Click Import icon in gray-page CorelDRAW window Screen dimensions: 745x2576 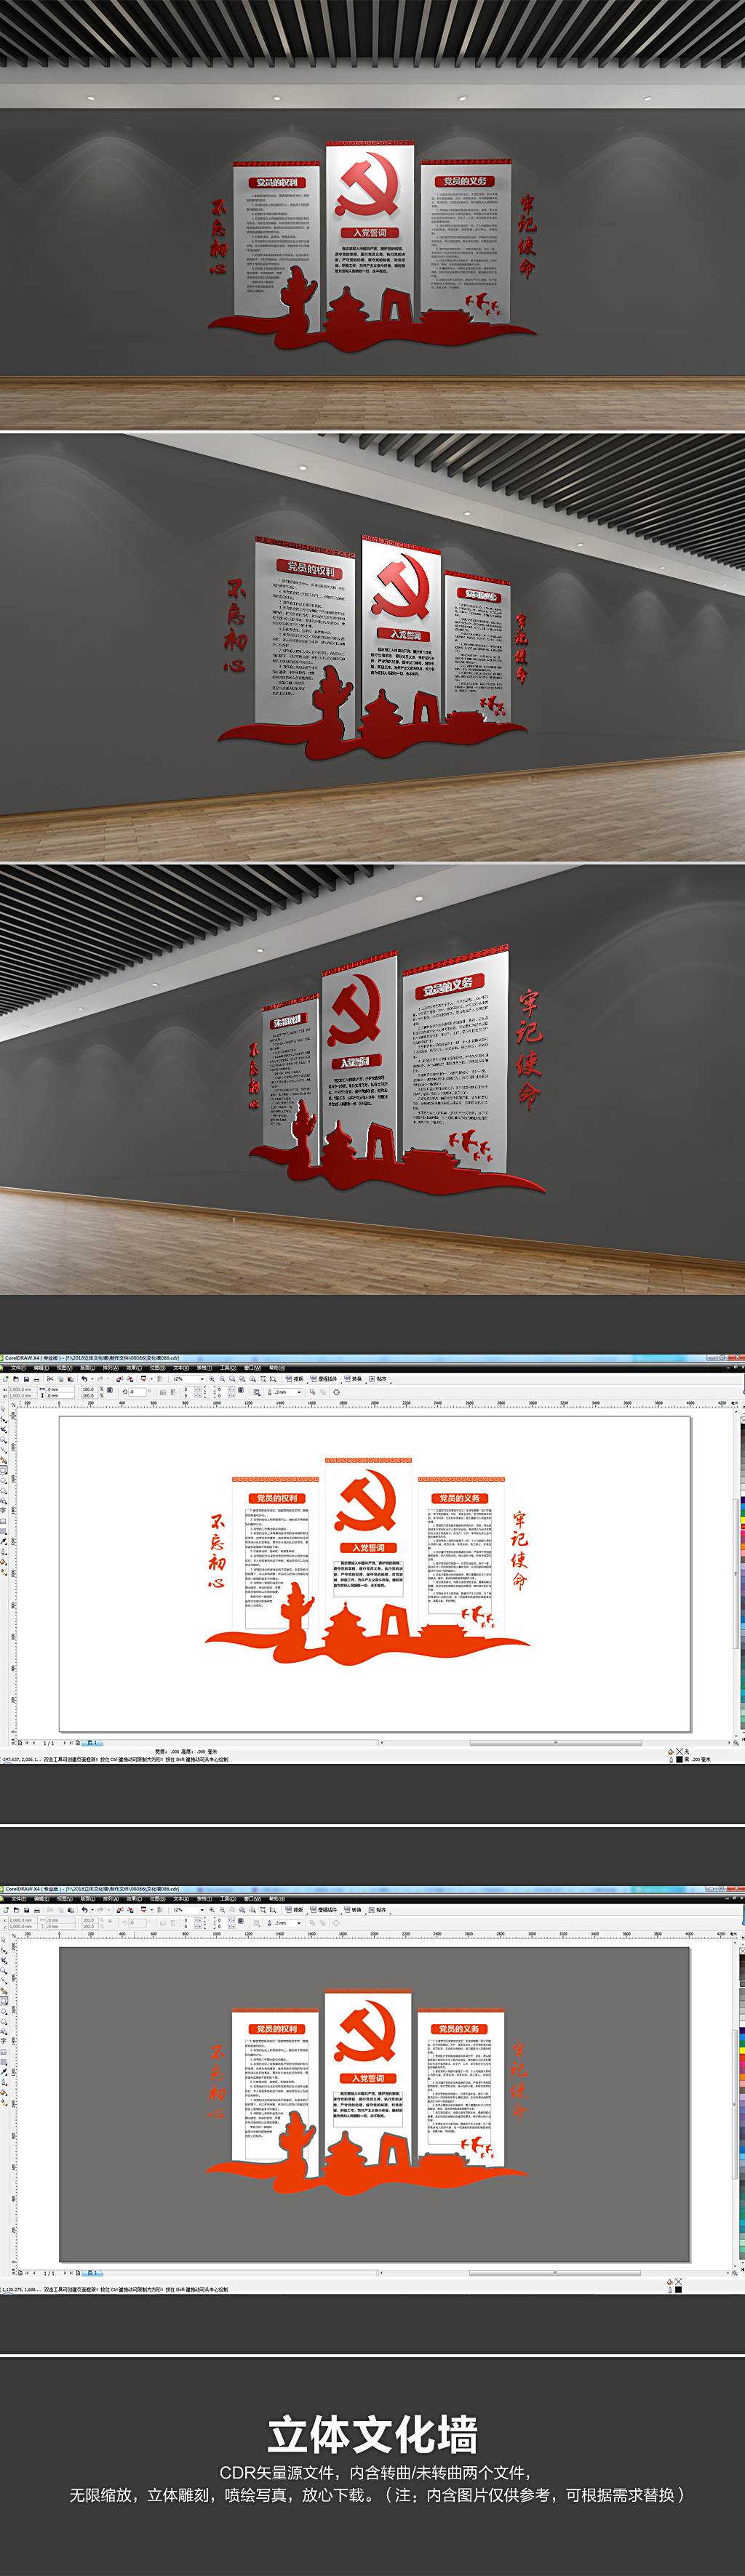click(121, 1909)
